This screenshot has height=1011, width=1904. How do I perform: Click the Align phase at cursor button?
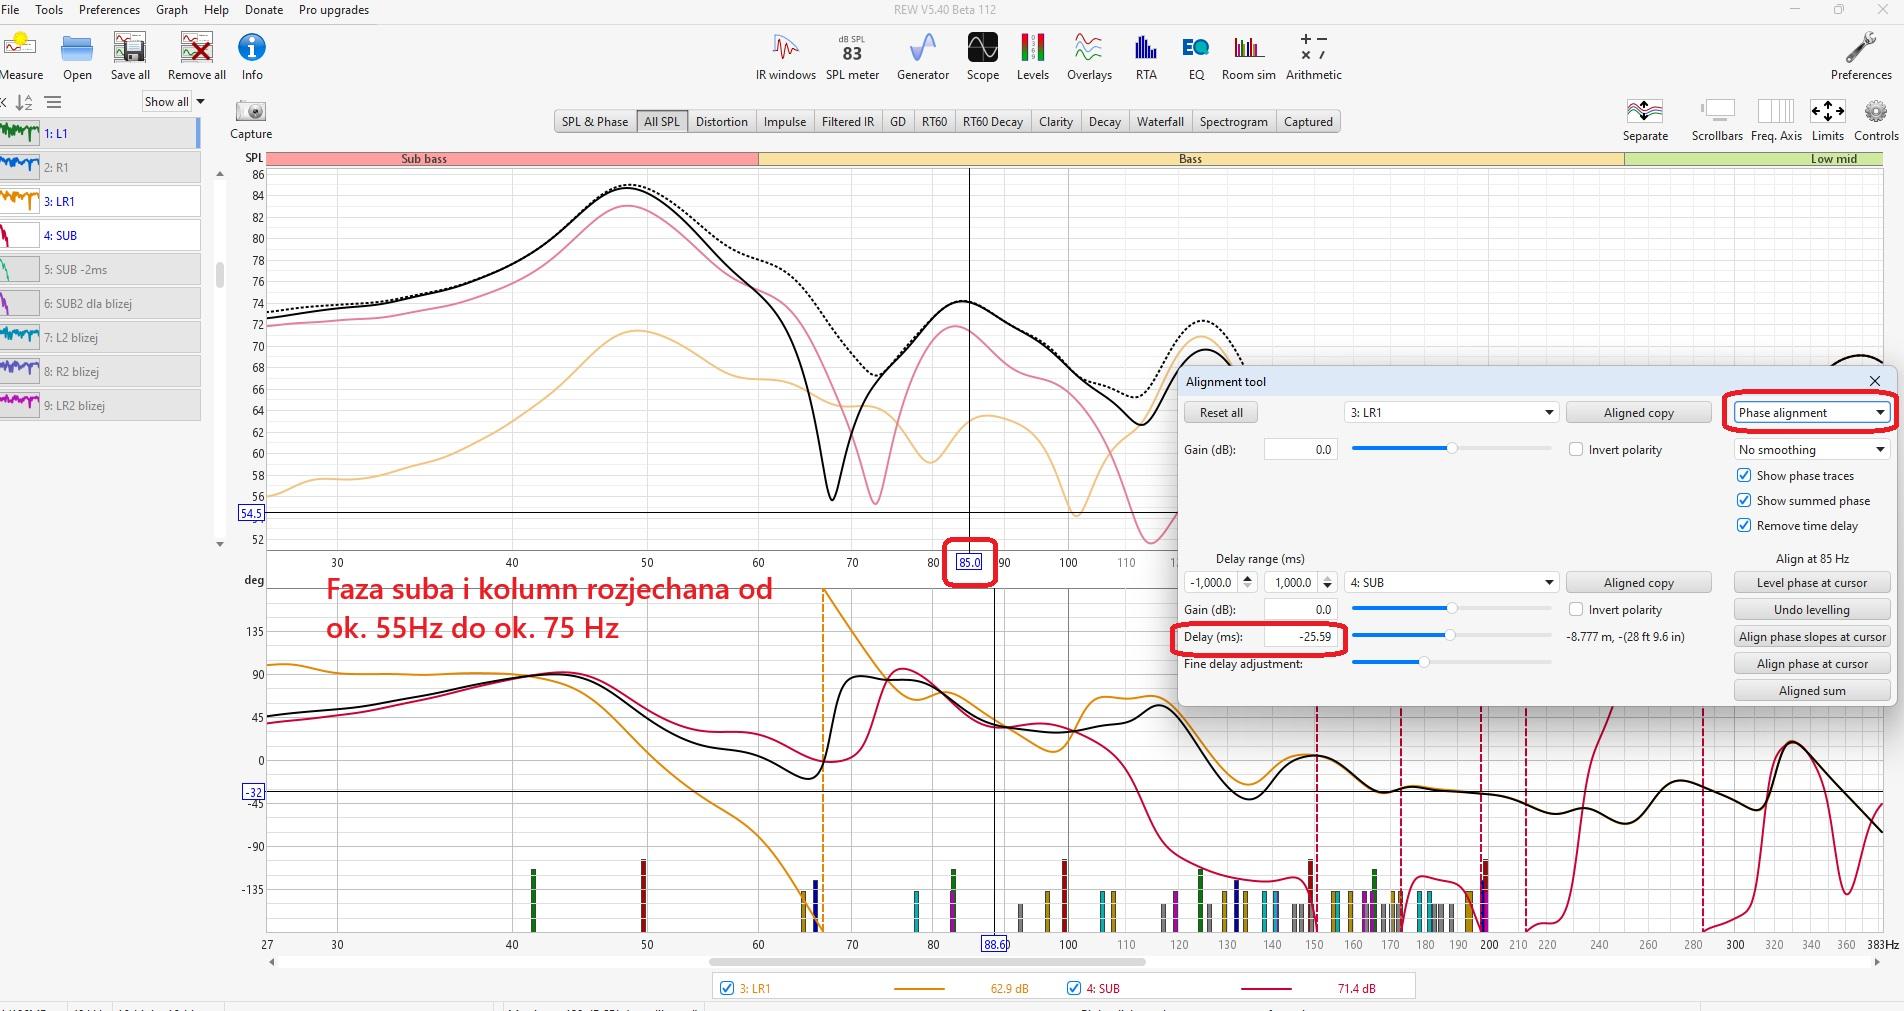[x=1812, y=664]
